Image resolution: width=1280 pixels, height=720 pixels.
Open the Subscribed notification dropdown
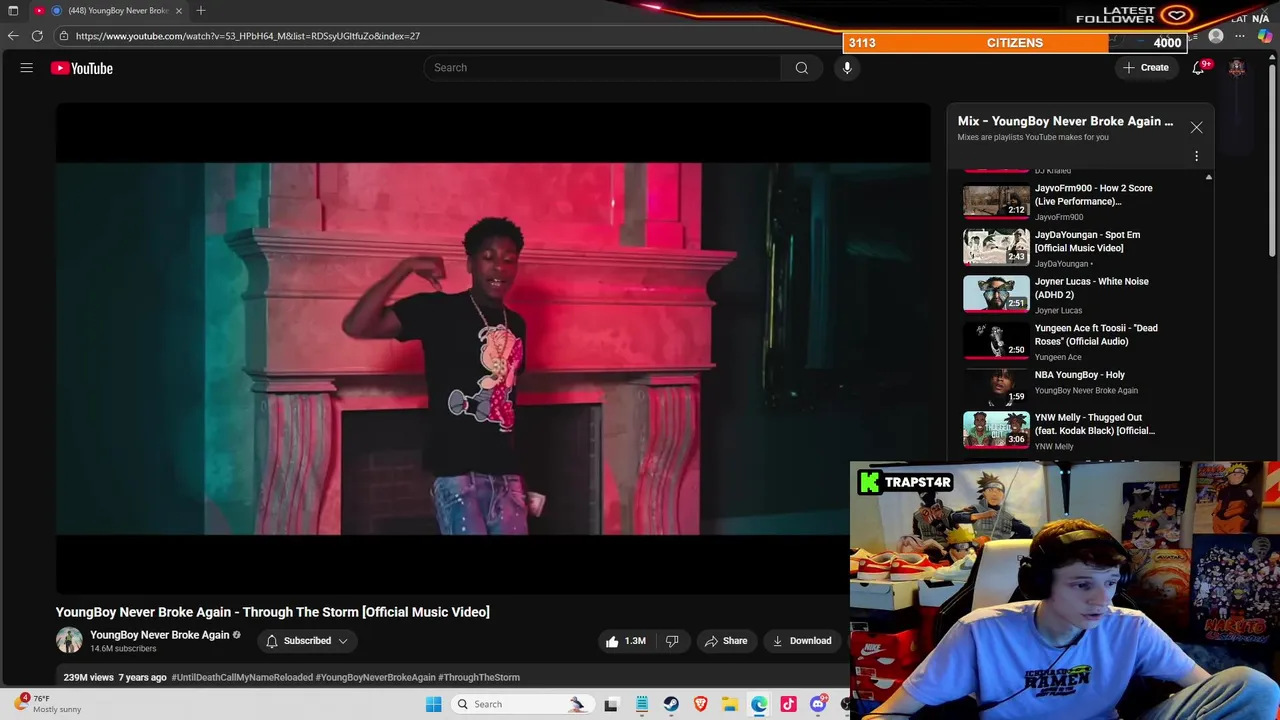pos(308,641)
